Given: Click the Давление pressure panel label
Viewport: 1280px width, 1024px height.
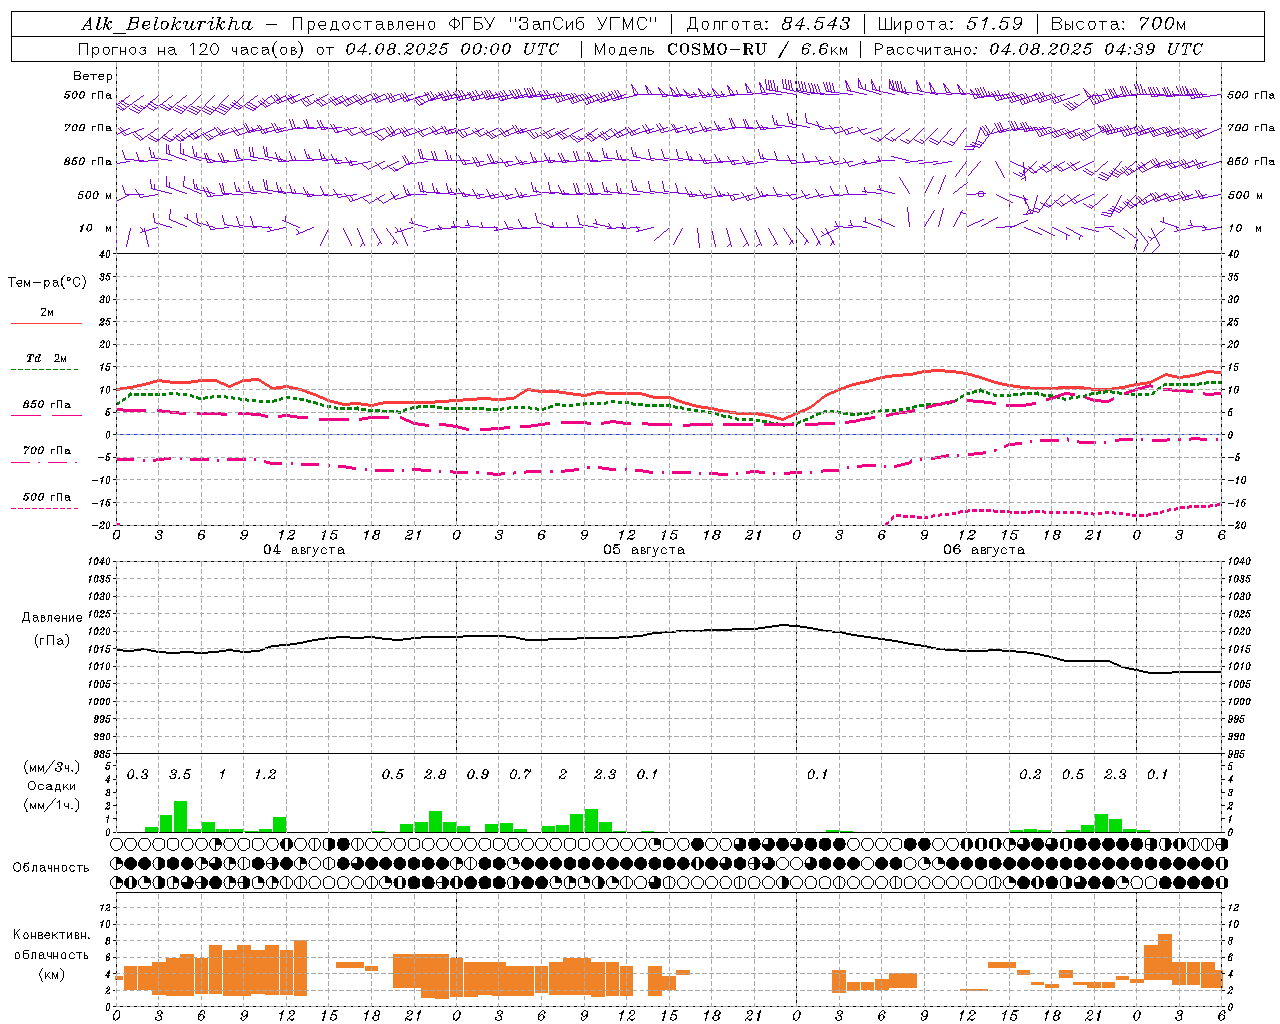Looking at the screenshot, I should click(x=52, y=618).
